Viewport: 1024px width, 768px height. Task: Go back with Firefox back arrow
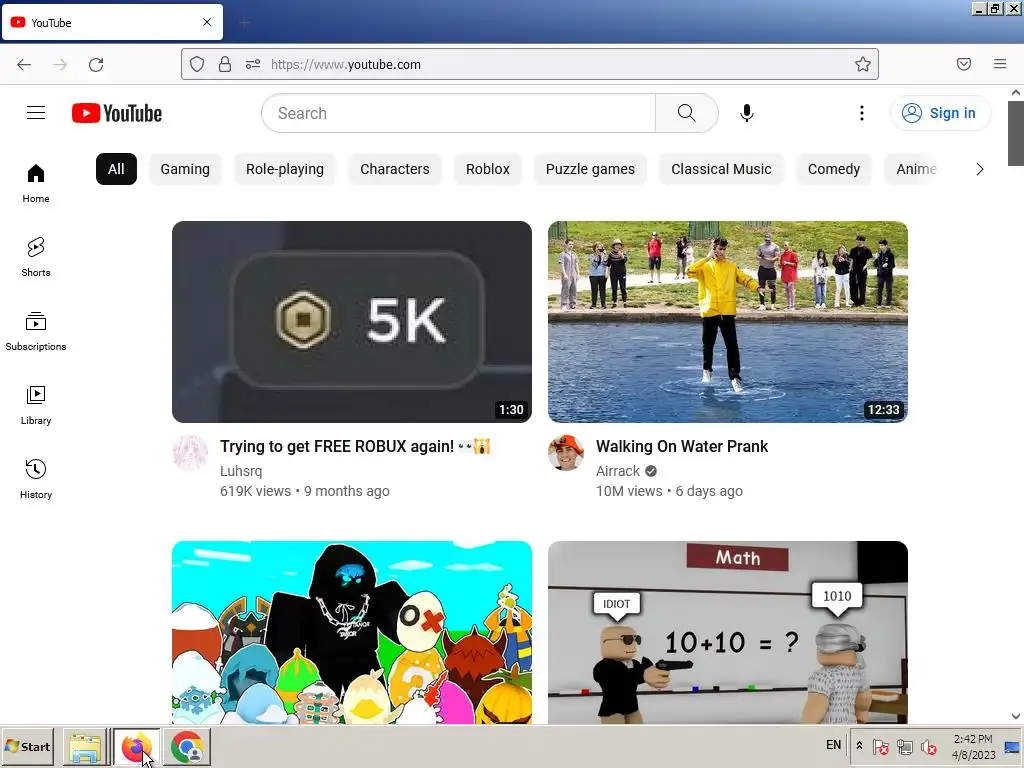tap(24, 64)
